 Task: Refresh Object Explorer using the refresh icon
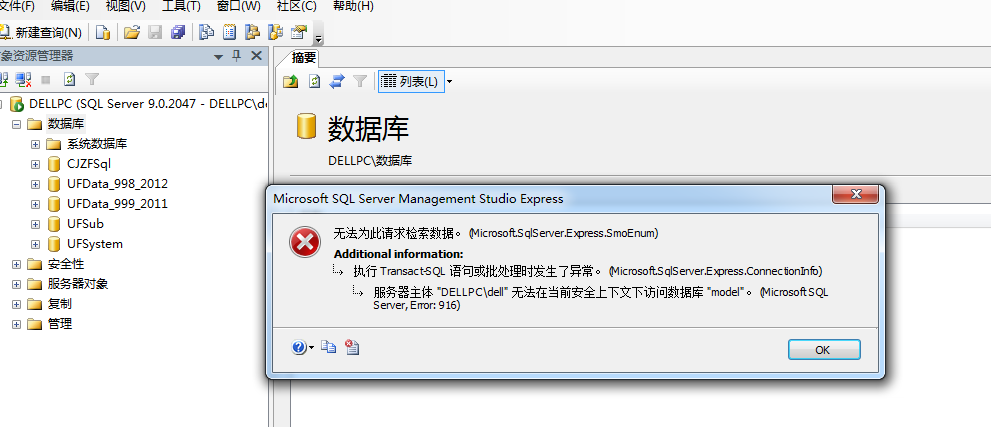coord(70,80)
